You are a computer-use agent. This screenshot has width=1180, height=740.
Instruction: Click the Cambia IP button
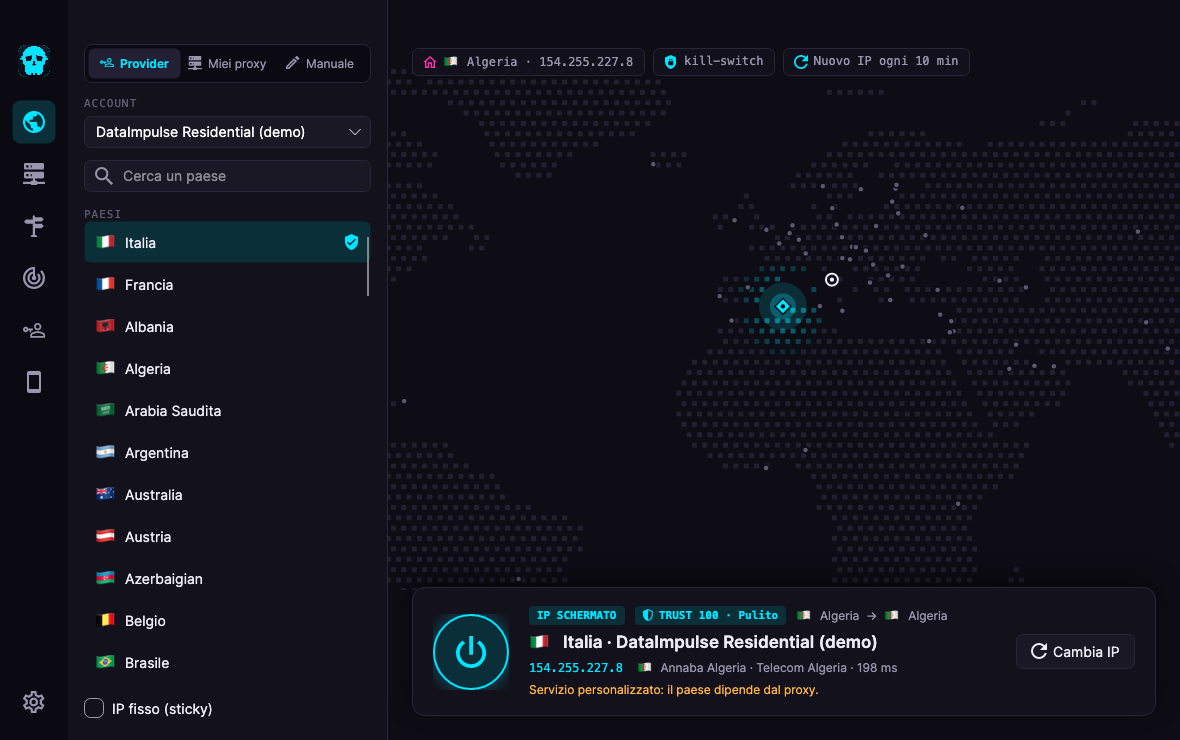[x=1075, y=652]
